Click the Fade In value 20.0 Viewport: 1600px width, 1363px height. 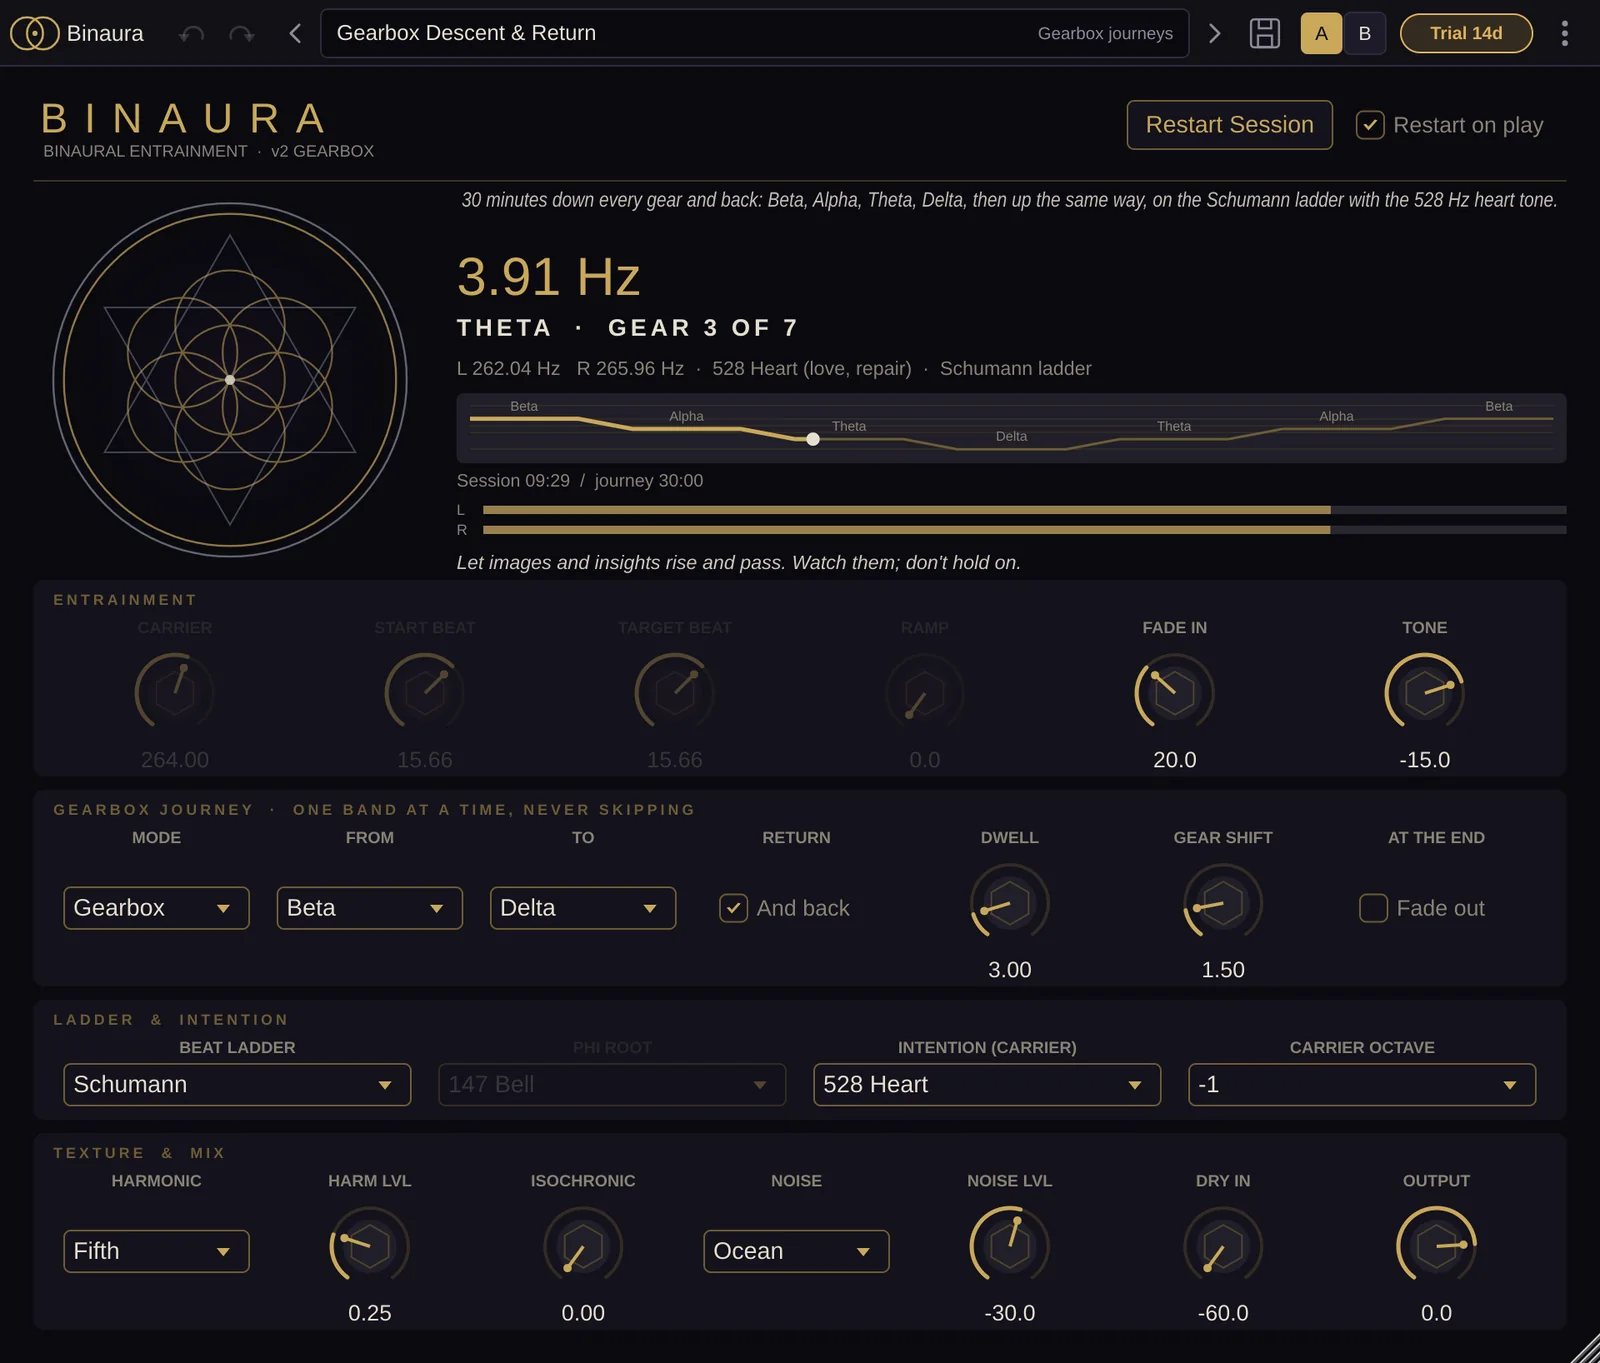point(1175,760)
